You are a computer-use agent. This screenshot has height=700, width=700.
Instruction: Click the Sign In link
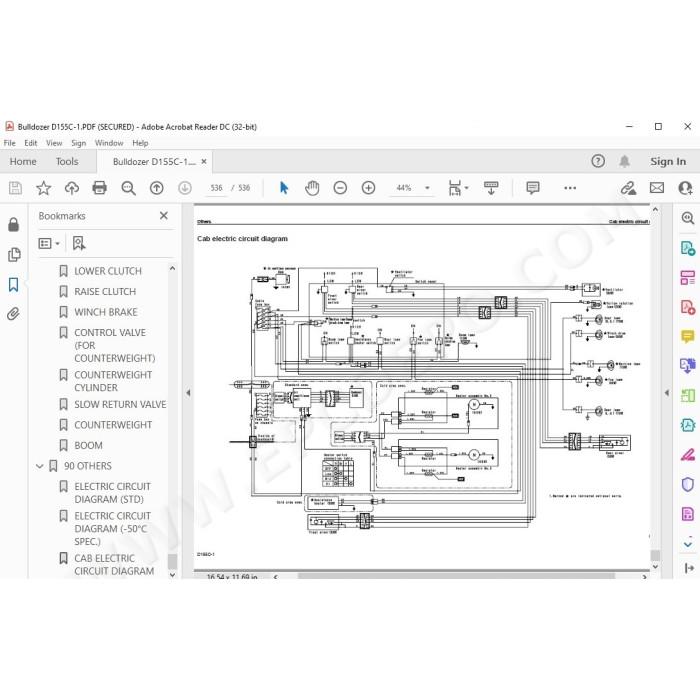point(668,162)
